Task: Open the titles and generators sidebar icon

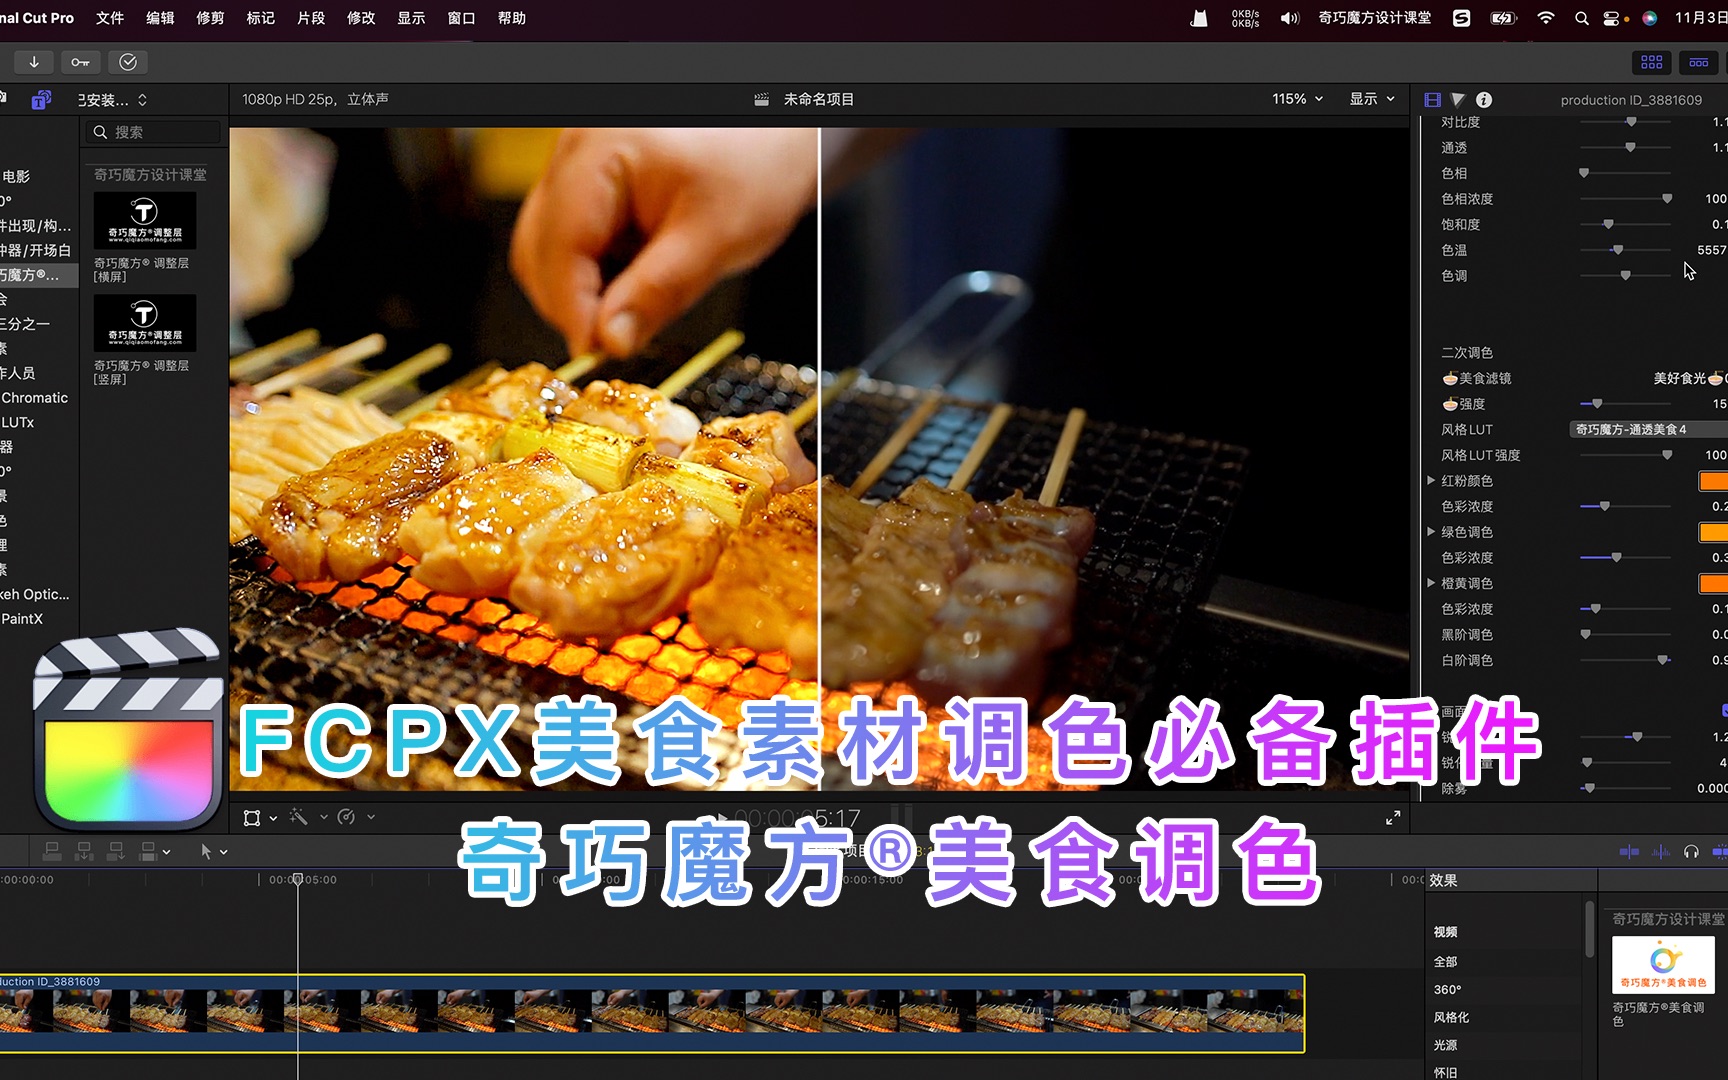Action: click(x=41, y=100)
